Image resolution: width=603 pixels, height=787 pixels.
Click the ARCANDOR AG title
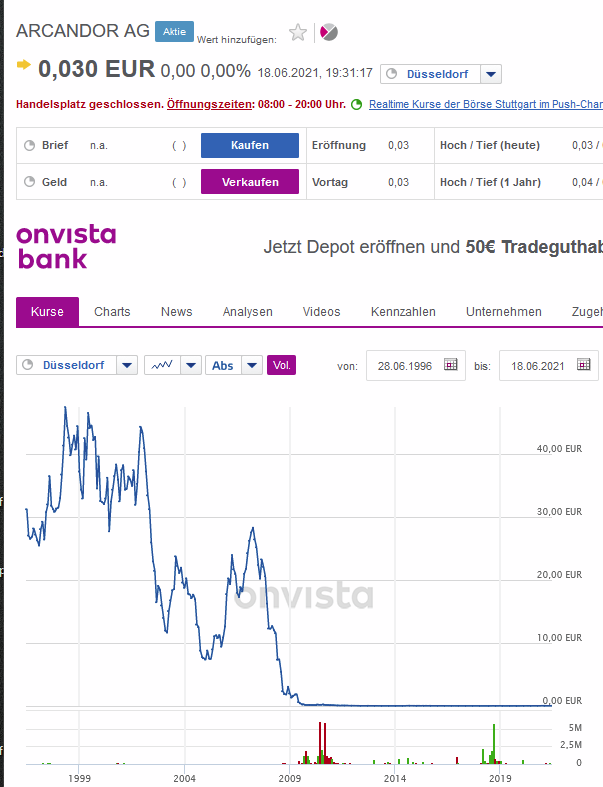tap(83, 31)
